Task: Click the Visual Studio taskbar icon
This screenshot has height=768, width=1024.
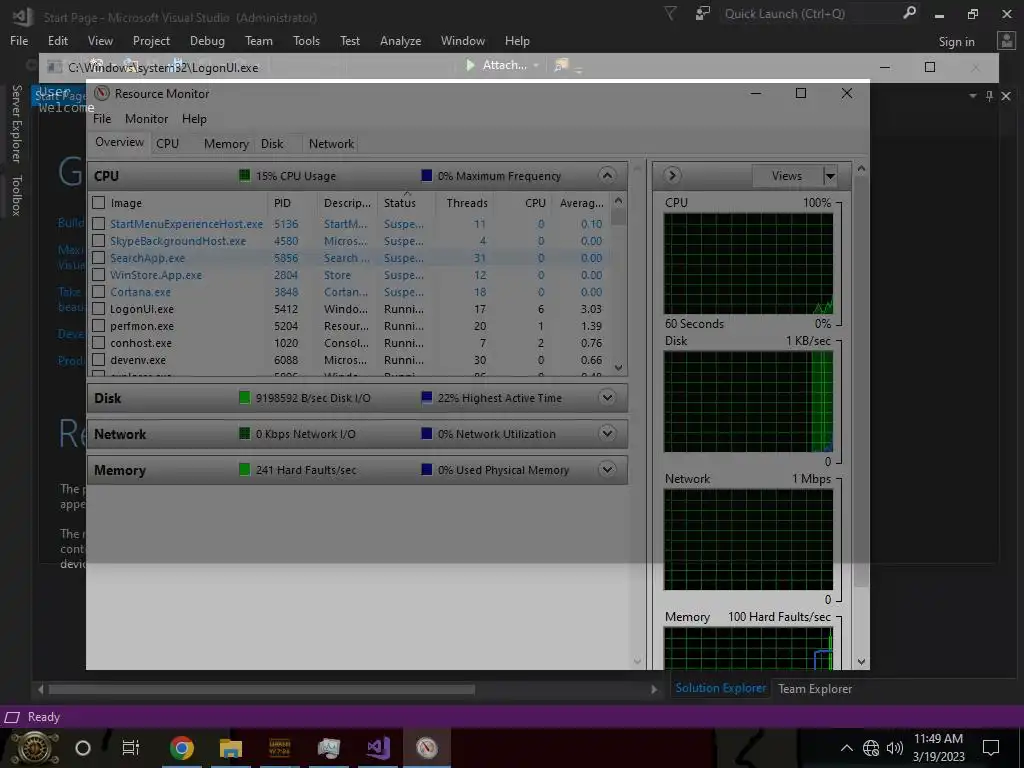Action: click(x=378, y=748)
